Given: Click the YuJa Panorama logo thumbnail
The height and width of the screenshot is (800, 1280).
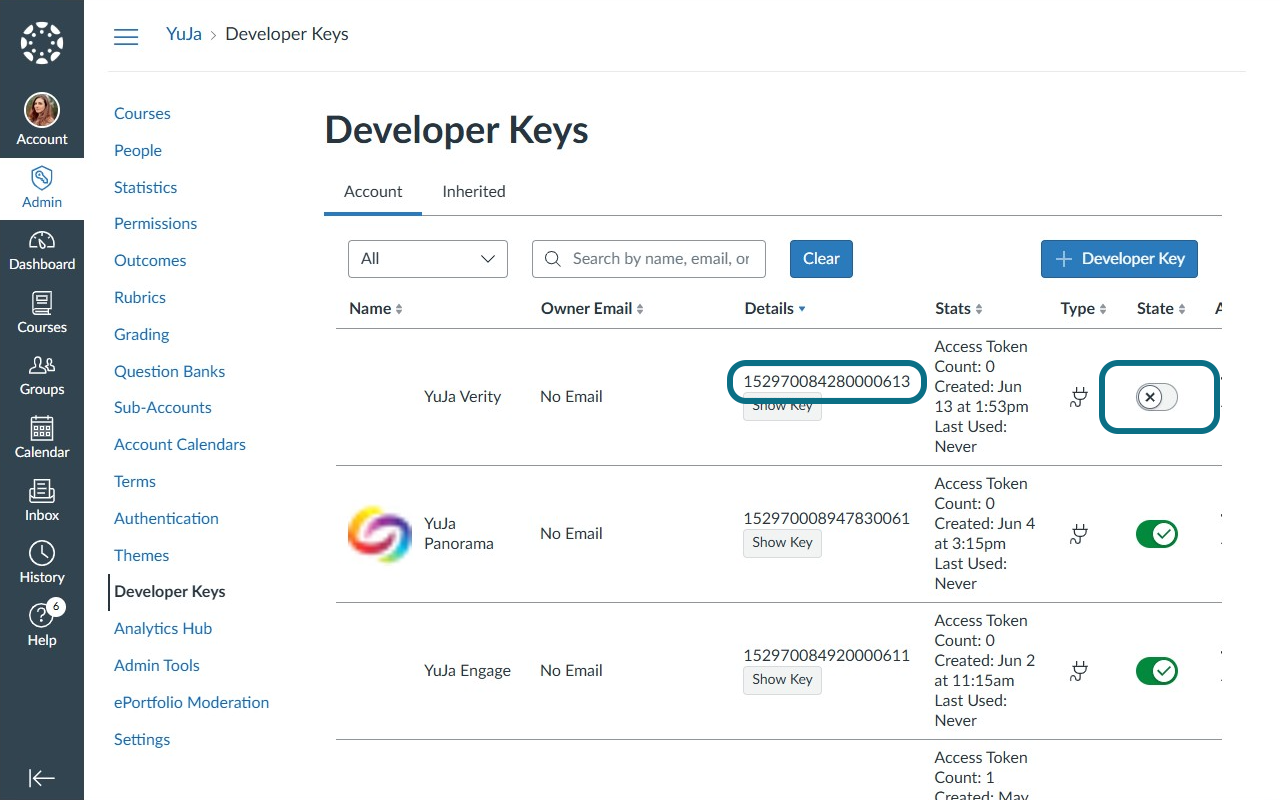Looking at the screenshot, I should pos(380,534).
